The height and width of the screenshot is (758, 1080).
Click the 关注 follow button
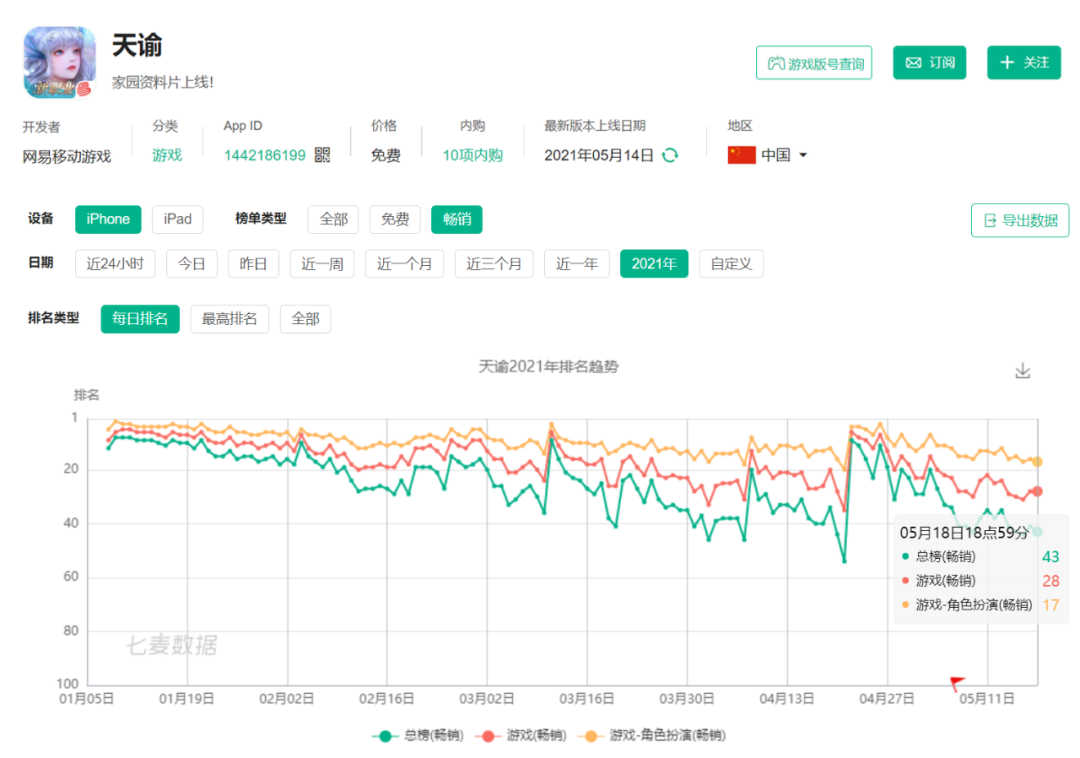1024,63
